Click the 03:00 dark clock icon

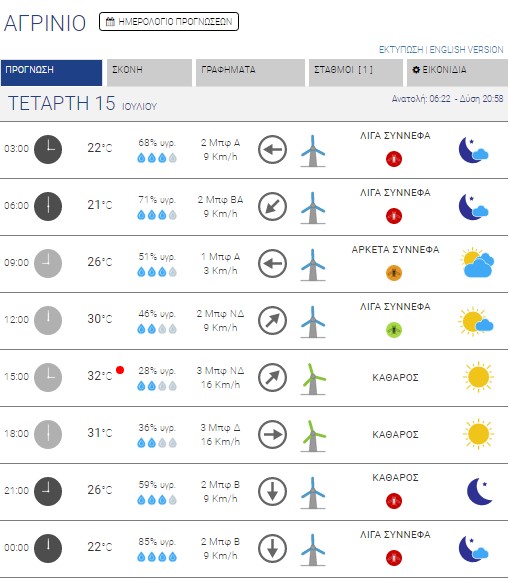pos(48,149)
